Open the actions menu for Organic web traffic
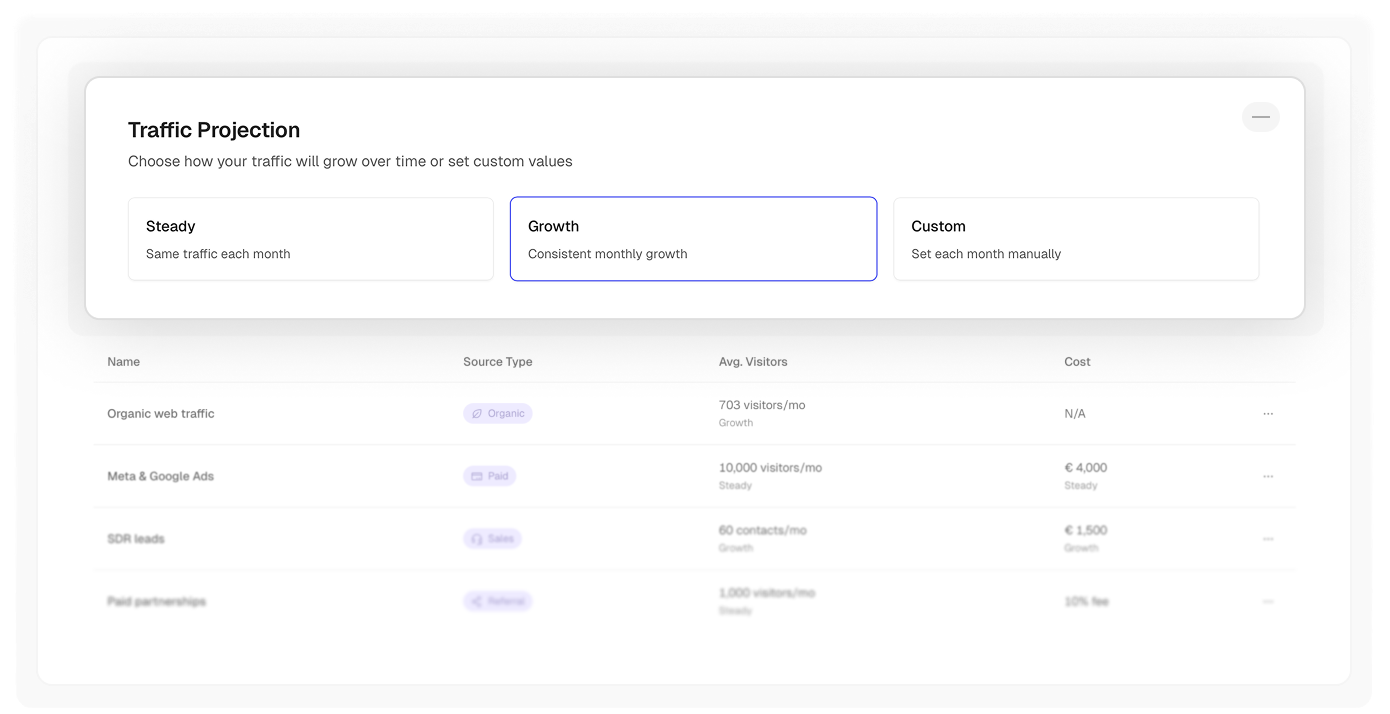 point(1268,413)
